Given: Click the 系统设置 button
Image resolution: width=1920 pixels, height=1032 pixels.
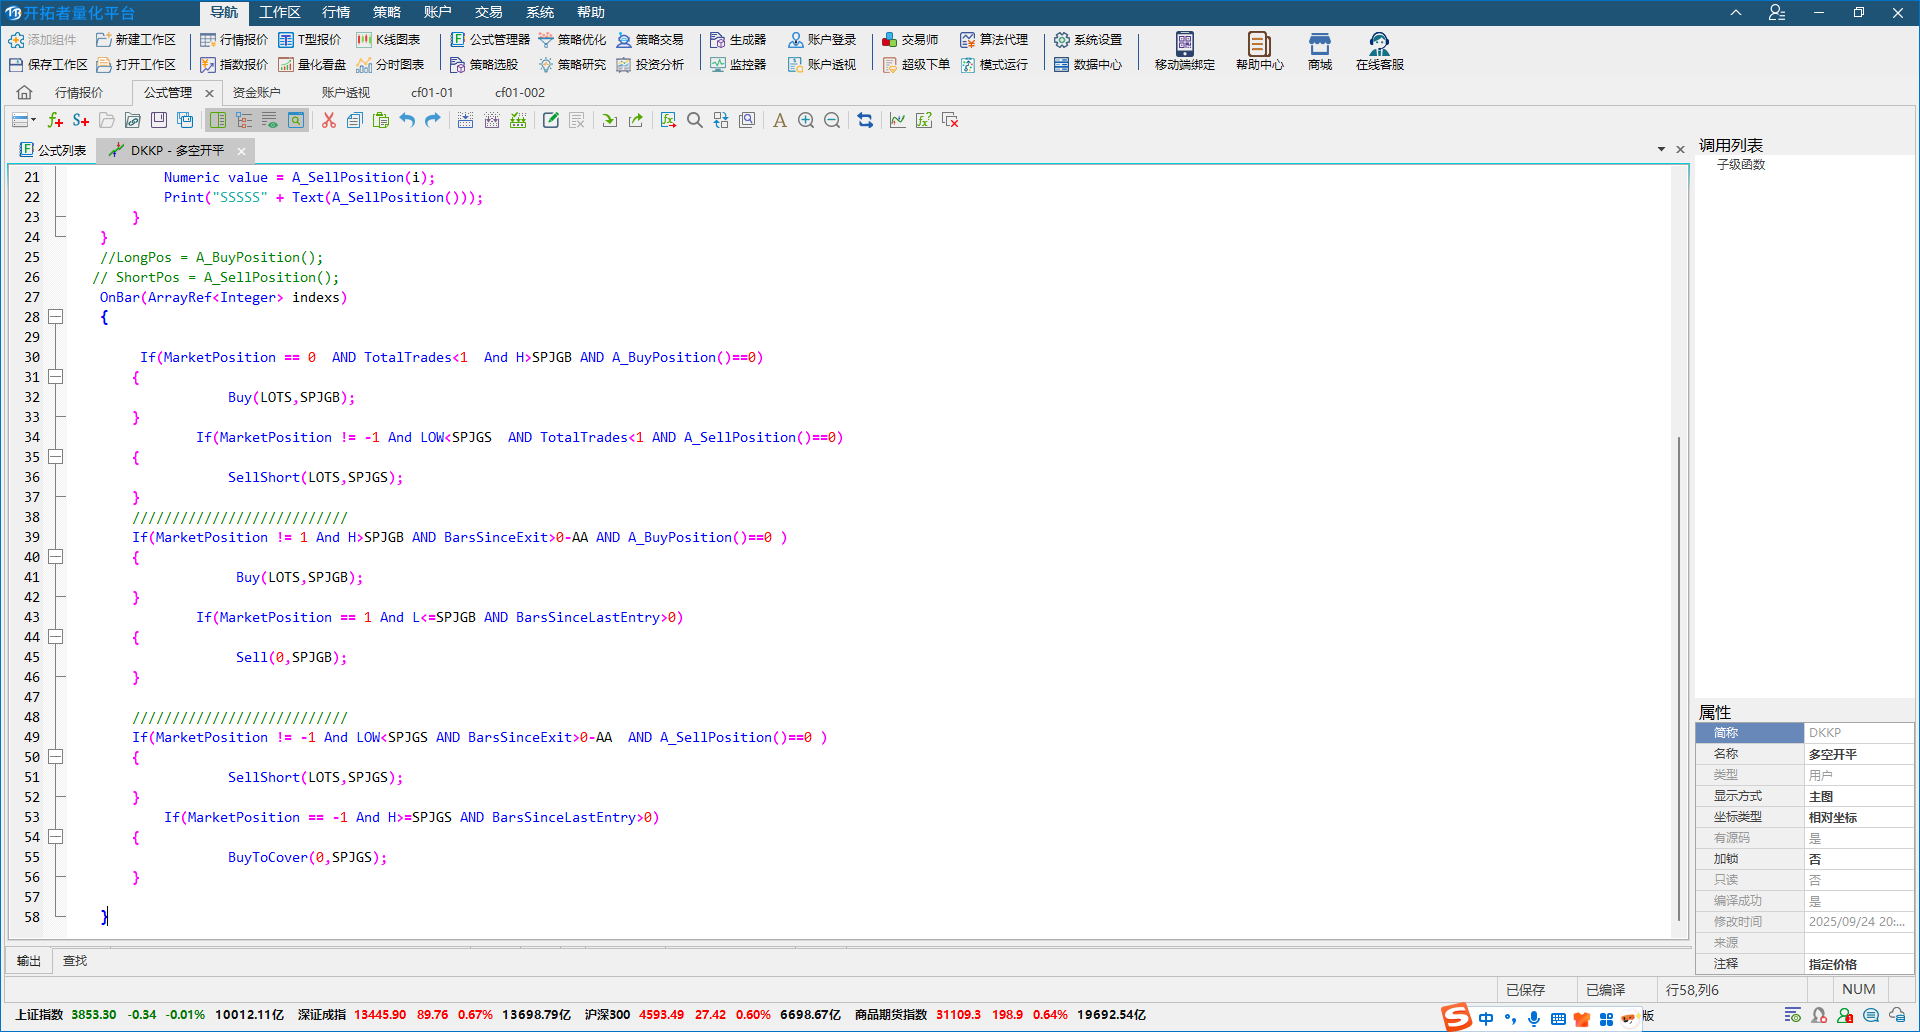Looking at the screenshot, I should coord(1088,40).
